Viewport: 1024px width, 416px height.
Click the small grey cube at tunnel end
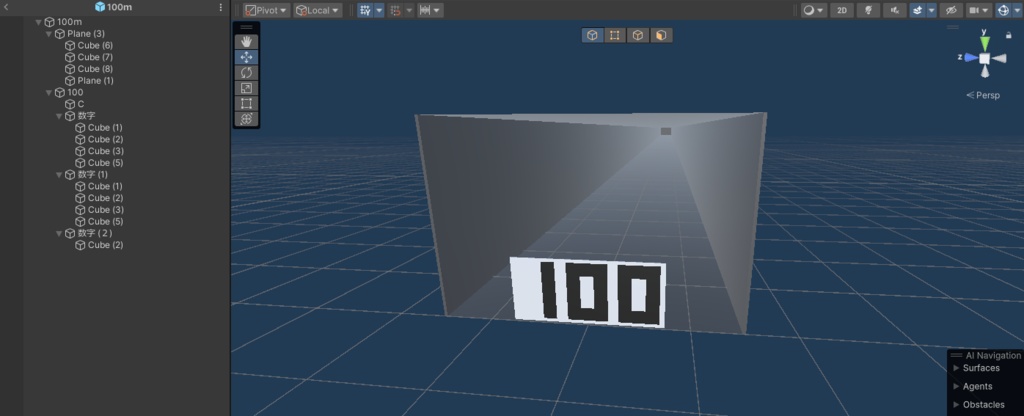665,131
